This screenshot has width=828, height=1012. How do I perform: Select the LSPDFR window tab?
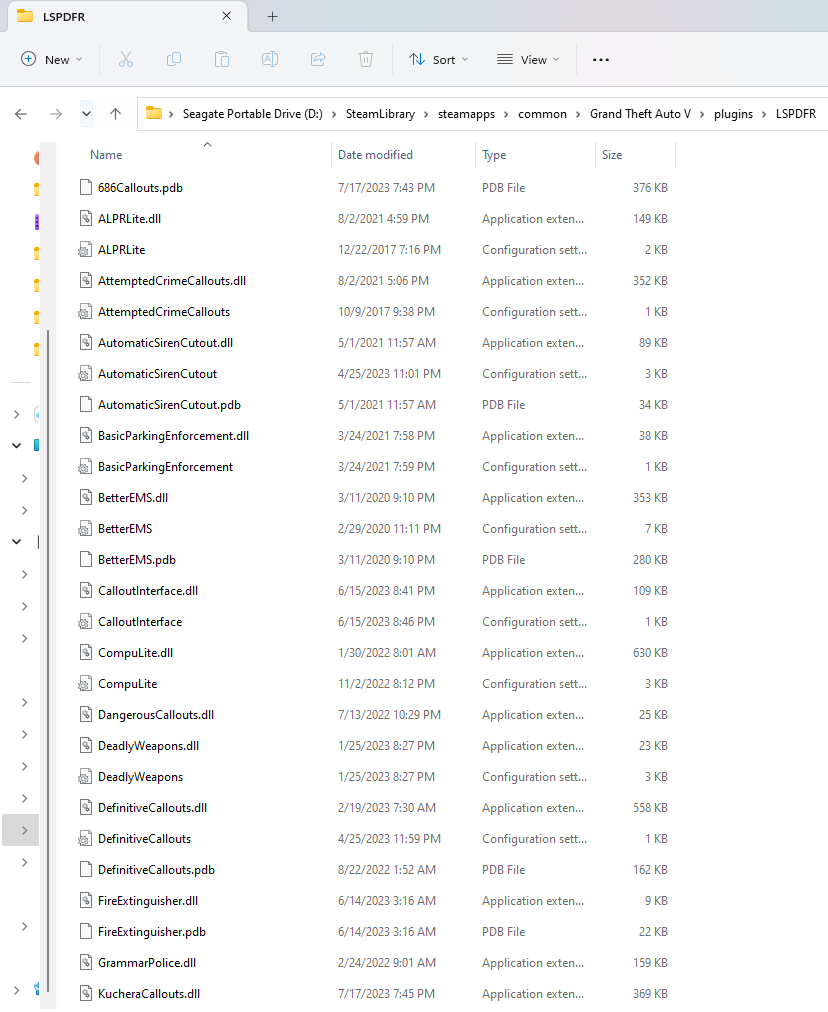point(126,17)
